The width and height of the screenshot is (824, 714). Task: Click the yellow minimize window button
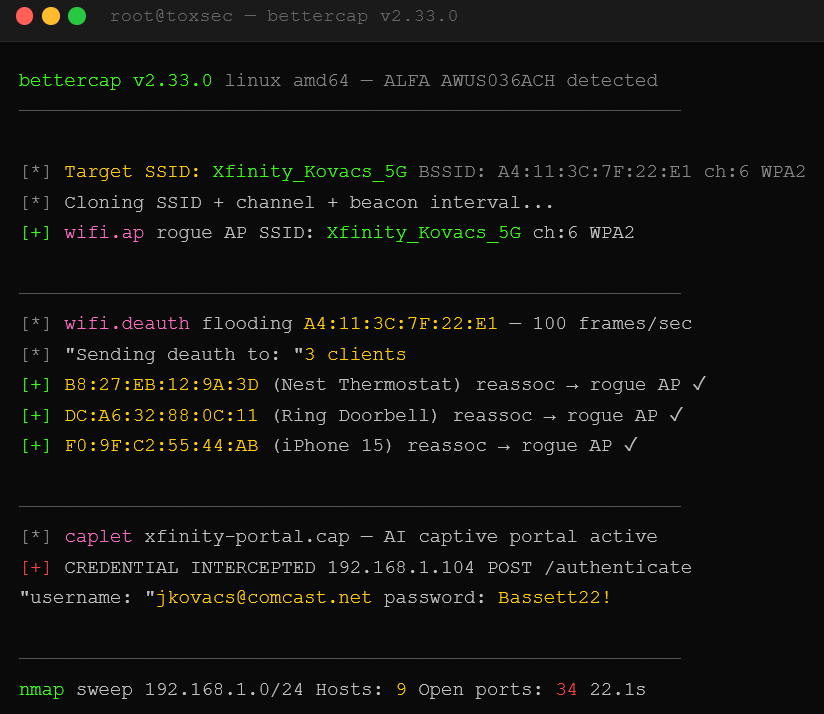tap(51, 16)
